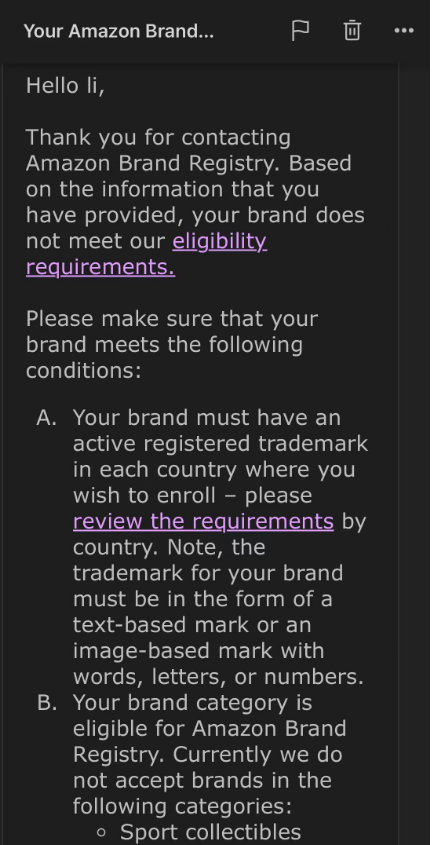Click the "Your Amazon Brand..." subject title
The image size is (433, 845).
pyautogui.click(x=119, y=31)
